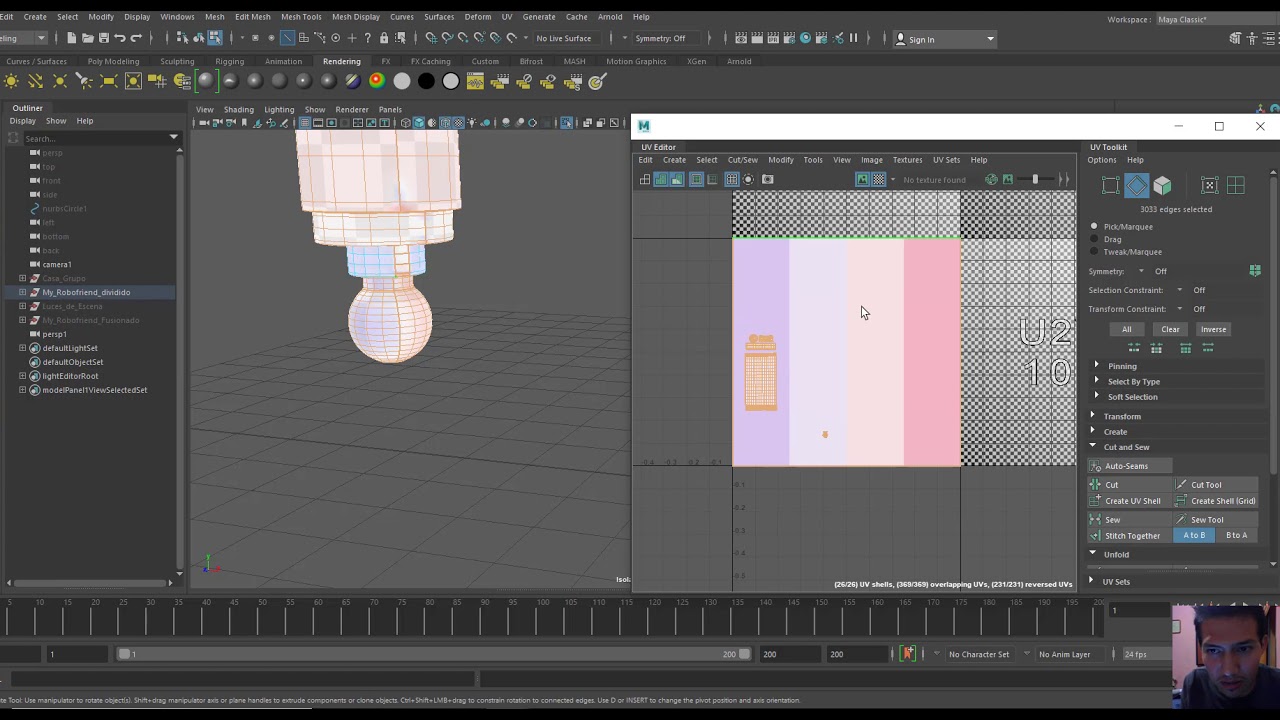Open the UV Sets menu

point(946,160)
